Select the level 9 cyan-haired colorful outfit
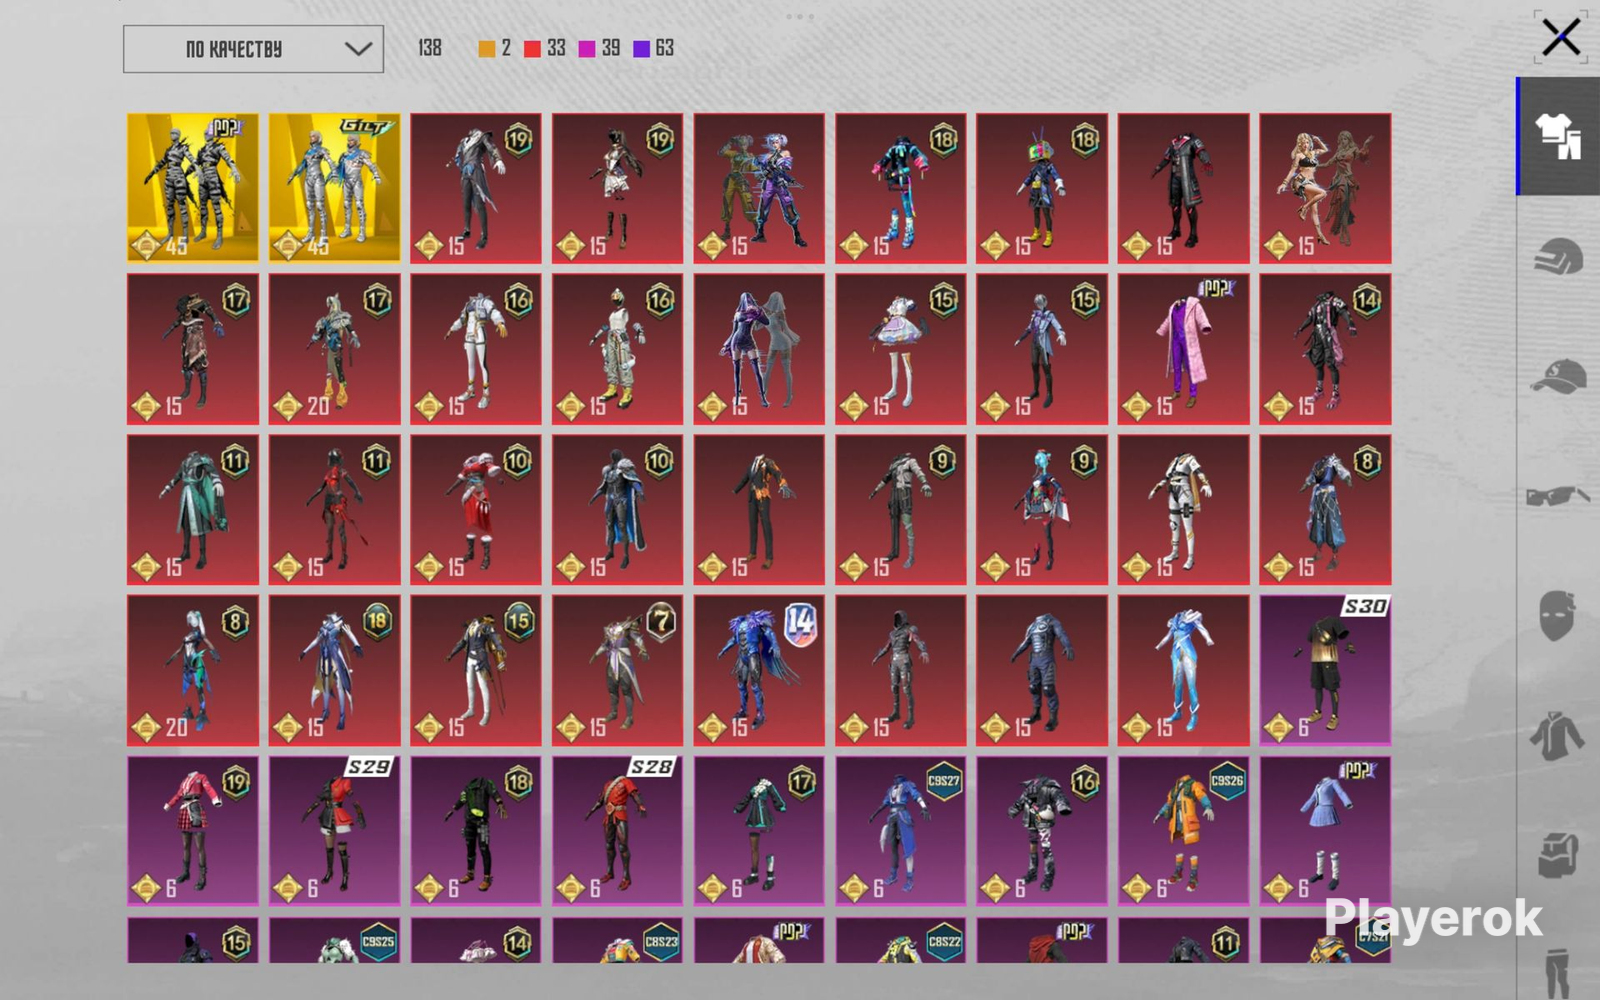The image size is (1600, 1000). point(1042,509)
